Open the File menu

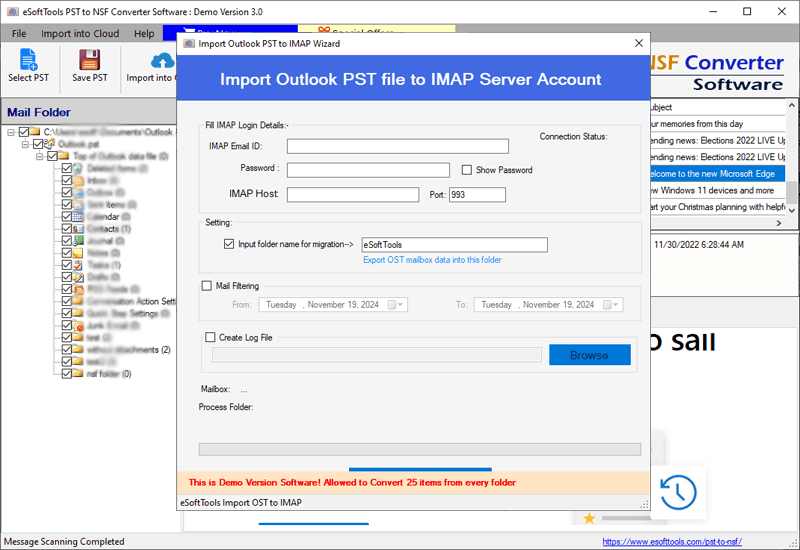19,34
